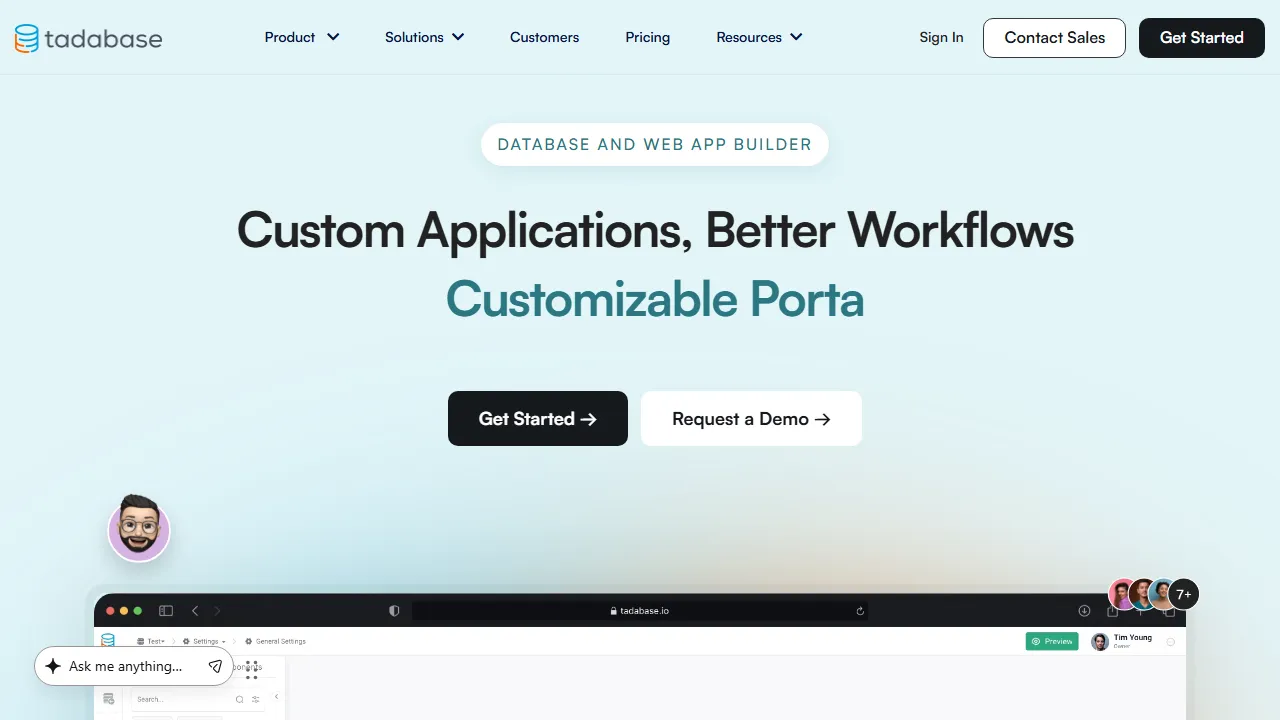Viewport: 1280px width, 720px height.
Task: Click the Test breadcrumb dropdown in mockup
Action: click(x=151, y=641)
